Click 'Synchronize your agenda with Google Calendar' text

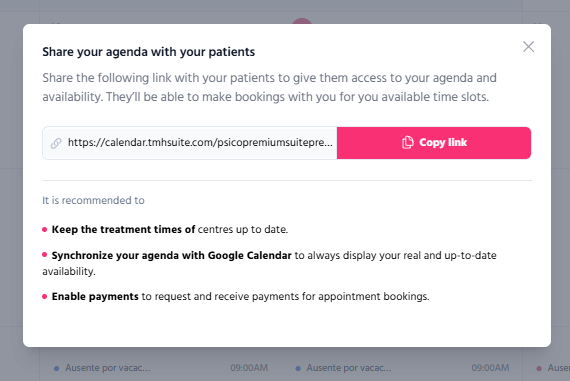pos(172,255)
